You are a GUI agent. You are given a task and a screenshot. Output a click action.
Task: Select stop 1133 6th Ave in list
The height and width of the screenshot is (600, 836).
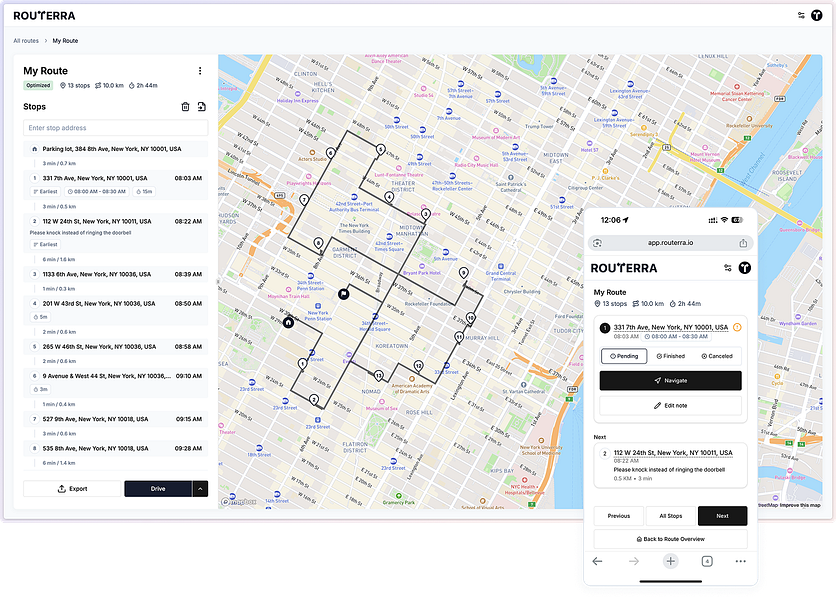click(116, 274)
